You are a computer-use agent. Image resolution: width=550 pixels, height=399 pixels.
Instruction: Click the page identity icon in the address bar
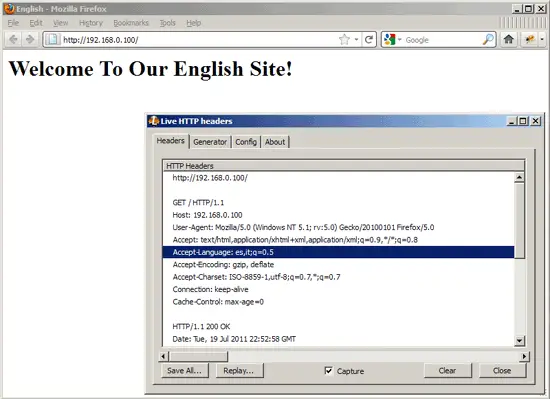53,40
